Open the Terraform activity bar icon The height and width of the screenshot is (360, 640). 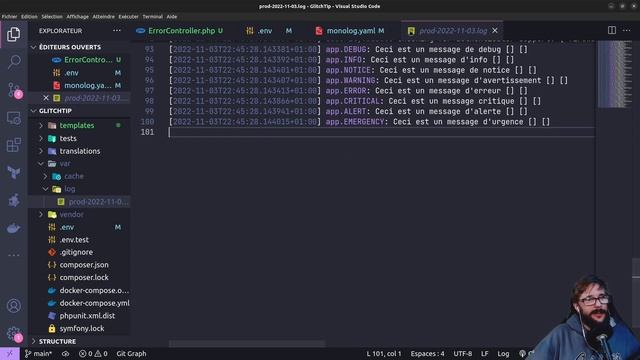[x=13, y=172]
